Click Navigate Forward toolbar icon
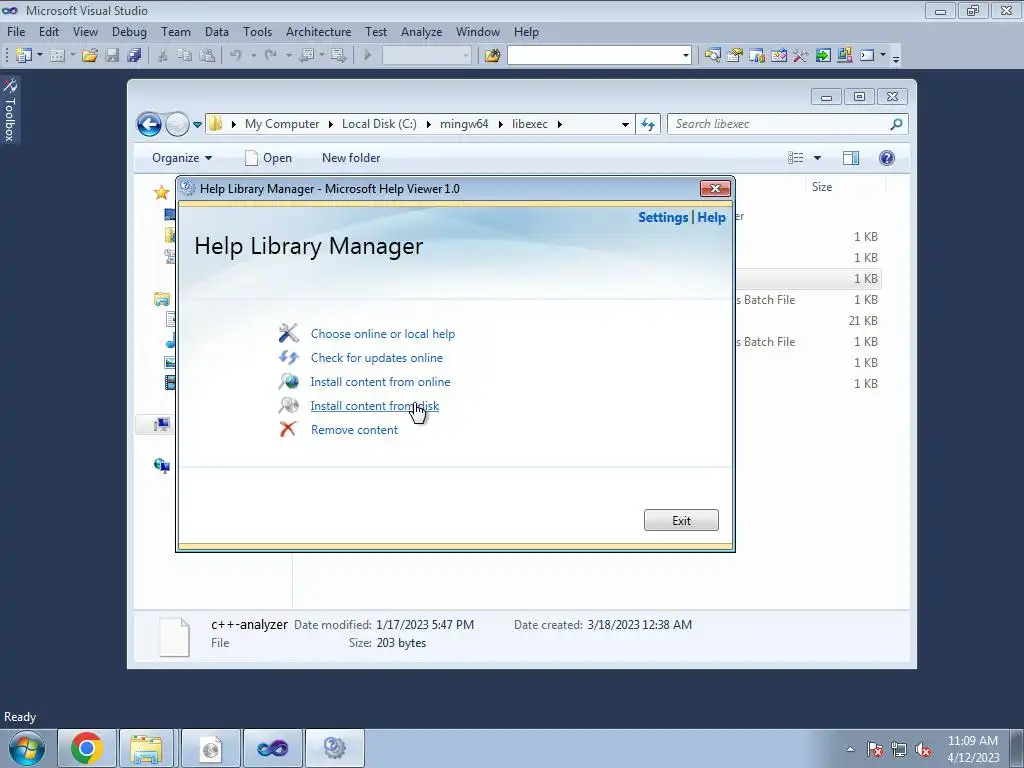Viewport: 1024px width, 768px height. tap(338, 56)
